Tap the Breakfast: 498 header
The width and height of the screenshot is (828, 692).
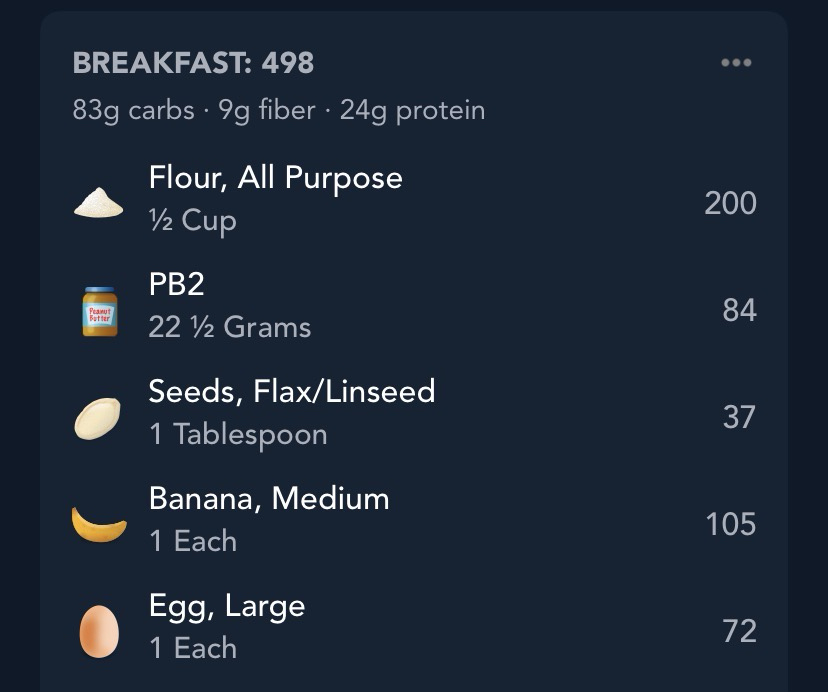point(193,63)
